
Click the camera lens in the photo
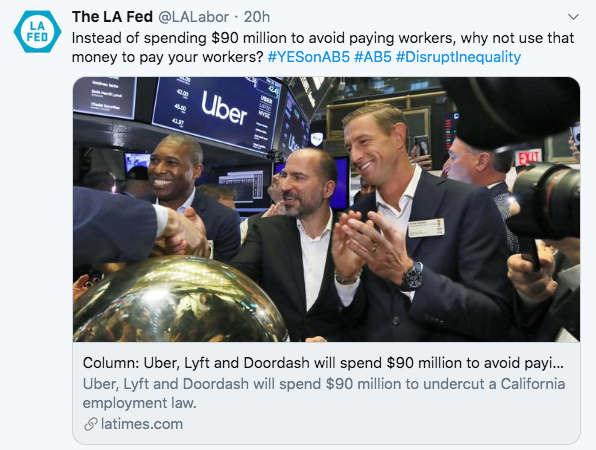point(546,200)
